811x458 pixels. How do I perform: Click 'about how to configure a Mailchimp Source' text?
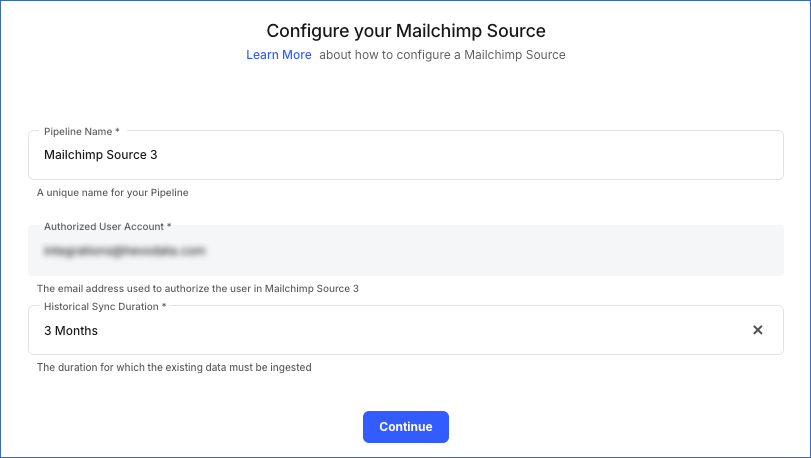442,55
